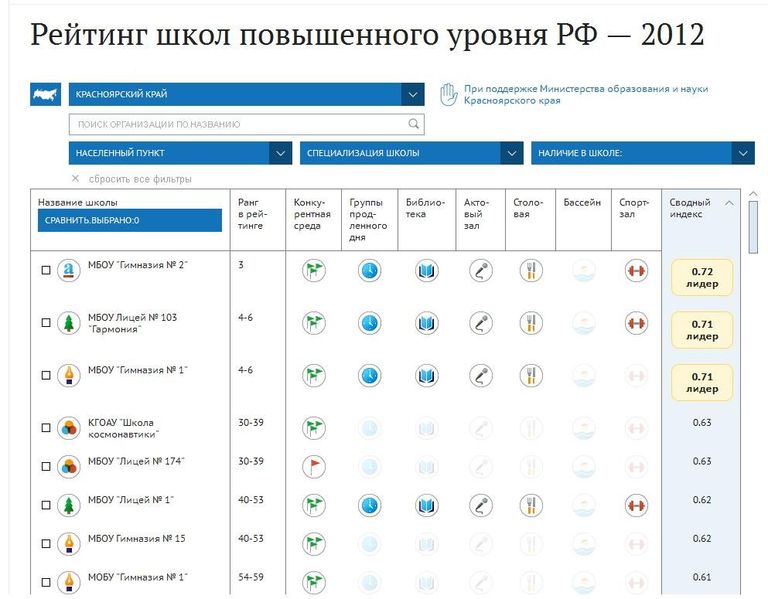The width and height of the screenshot is (768, 599).
Task: Click the library book icon for Гимназия № 2
Action: pyautogui.click(x=427, y=270)
